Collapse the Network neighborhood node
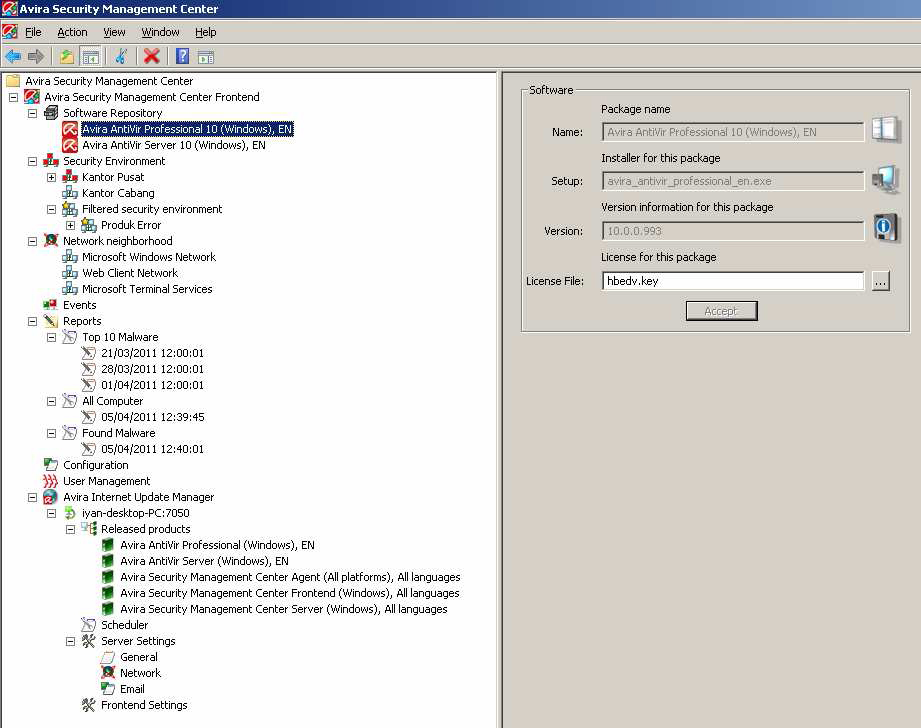 click(32, 241)
